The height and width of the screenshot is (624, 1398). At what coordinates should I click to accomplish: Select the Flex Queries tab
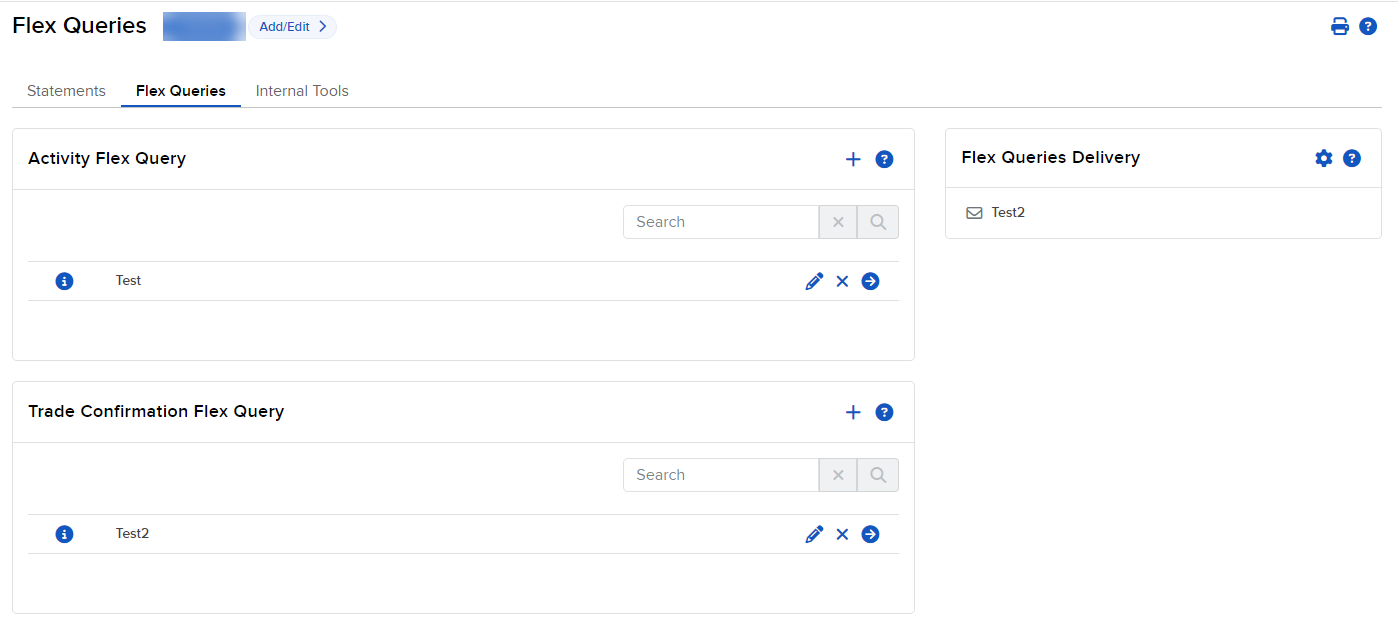181,91
